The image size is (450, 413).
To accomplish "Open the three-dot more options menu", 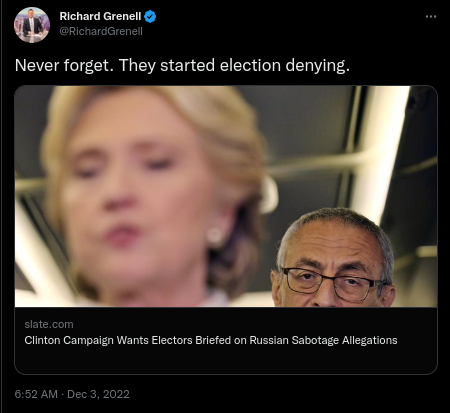I will point(431,16).
